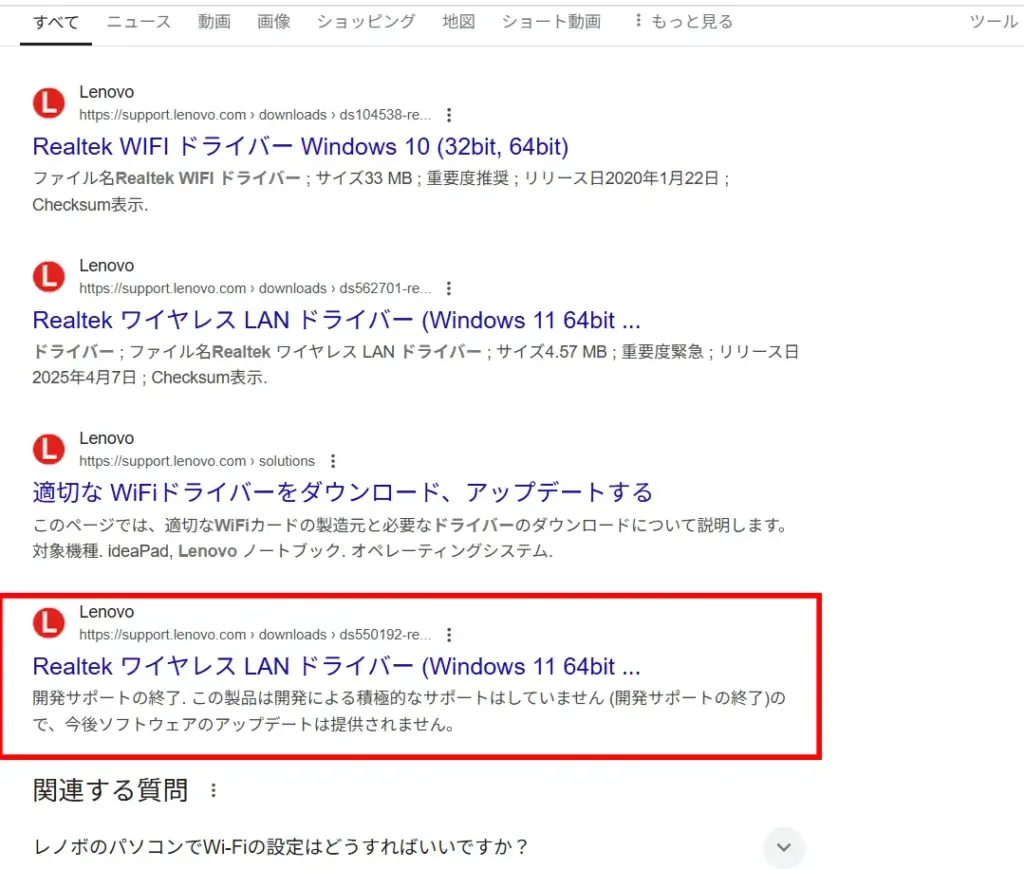Switch to the 画像 tab
The image size is (1024, 869).
click(x=274, y=22)
